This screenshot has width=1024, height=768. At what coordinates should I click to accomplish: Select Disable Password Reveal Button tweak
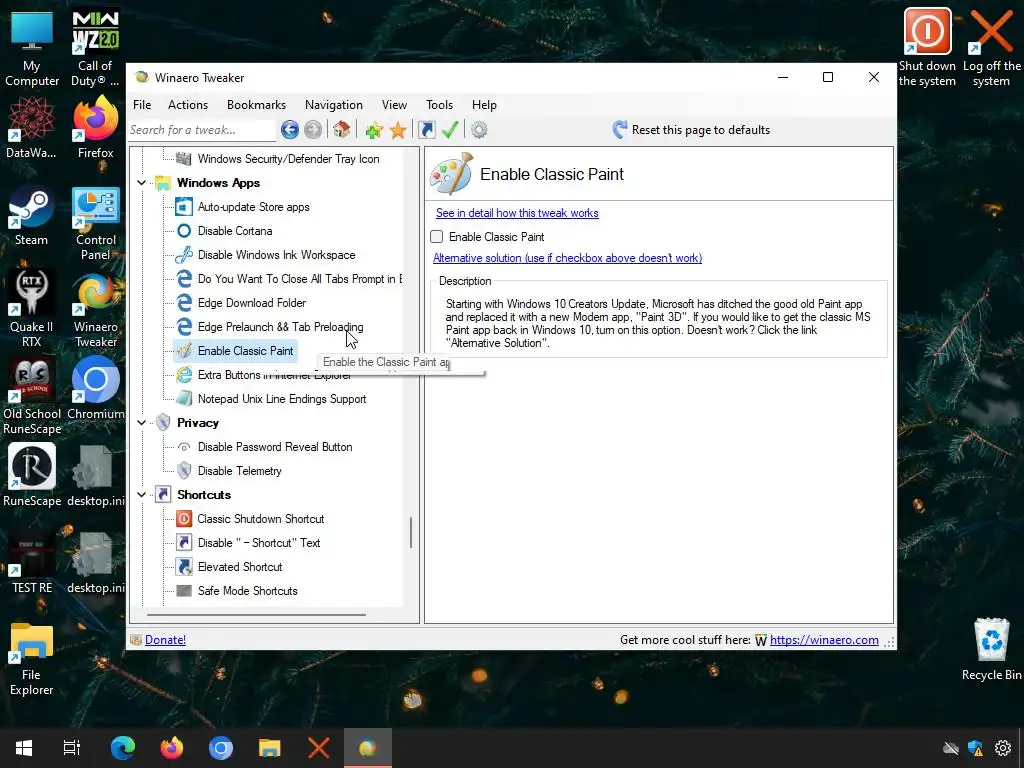[x=274, y=447]
